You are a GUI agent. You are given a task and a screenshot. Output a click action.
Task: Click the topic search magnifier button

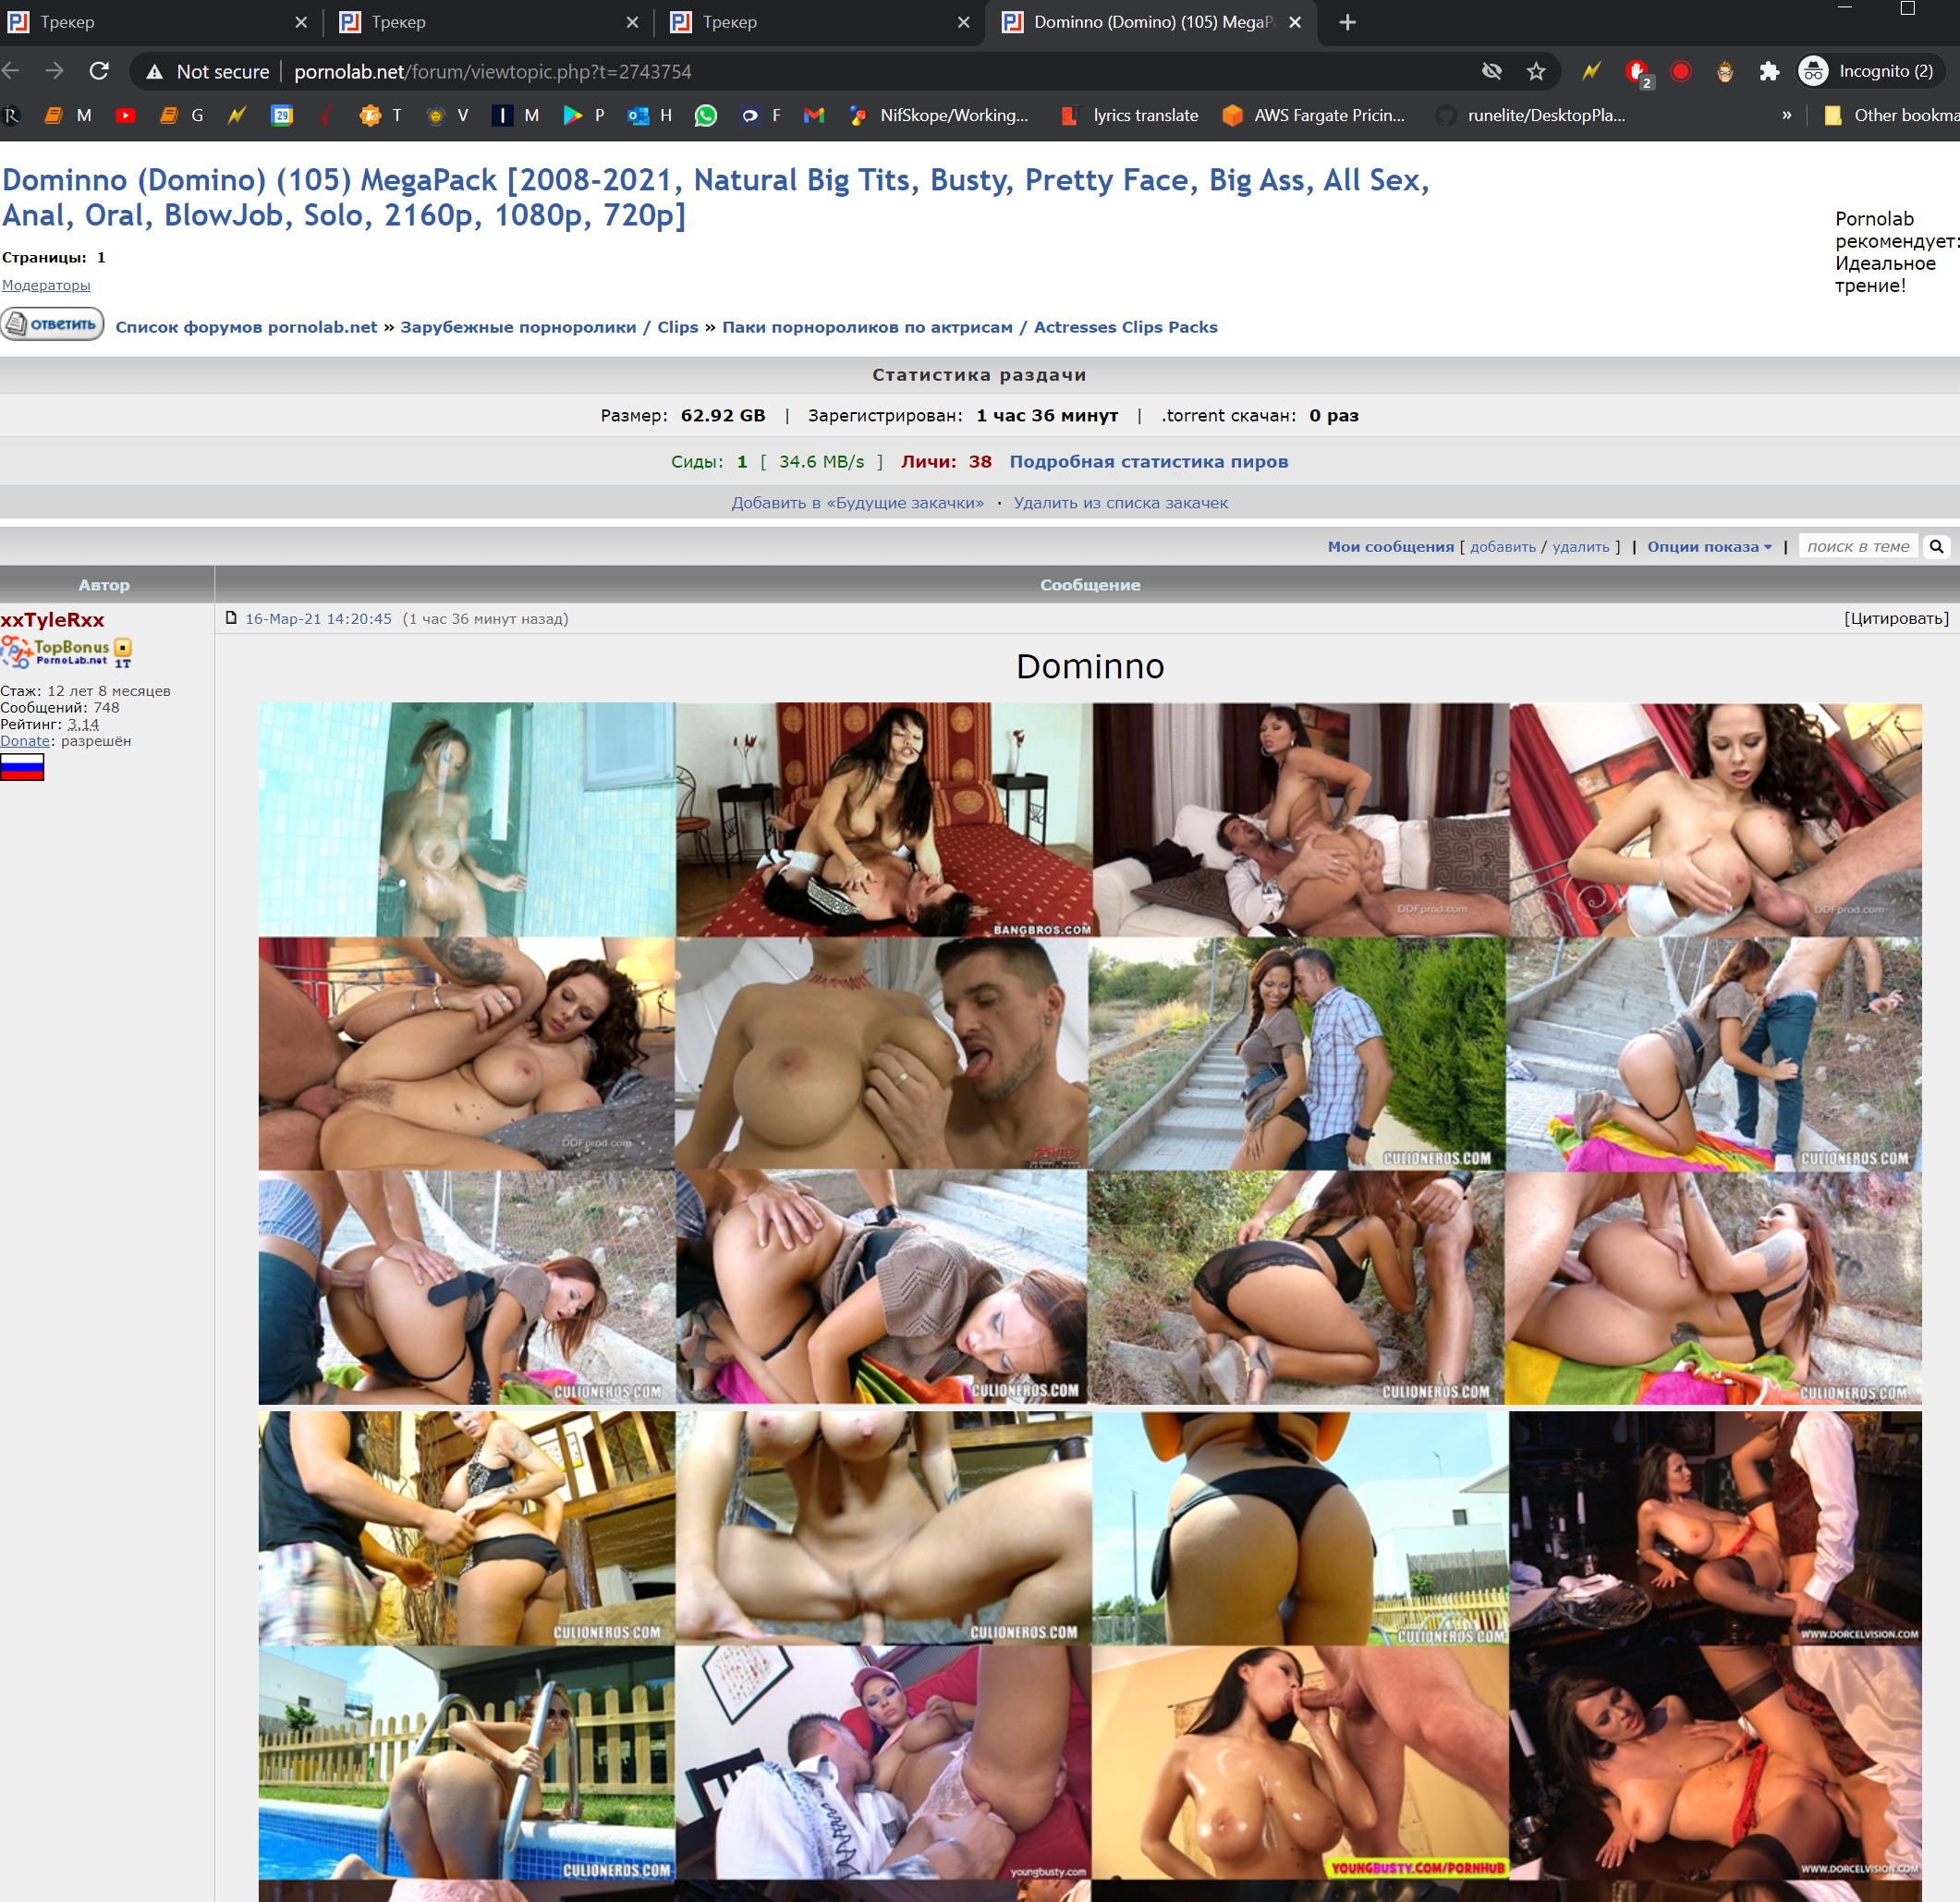(x=1936, y=546)
